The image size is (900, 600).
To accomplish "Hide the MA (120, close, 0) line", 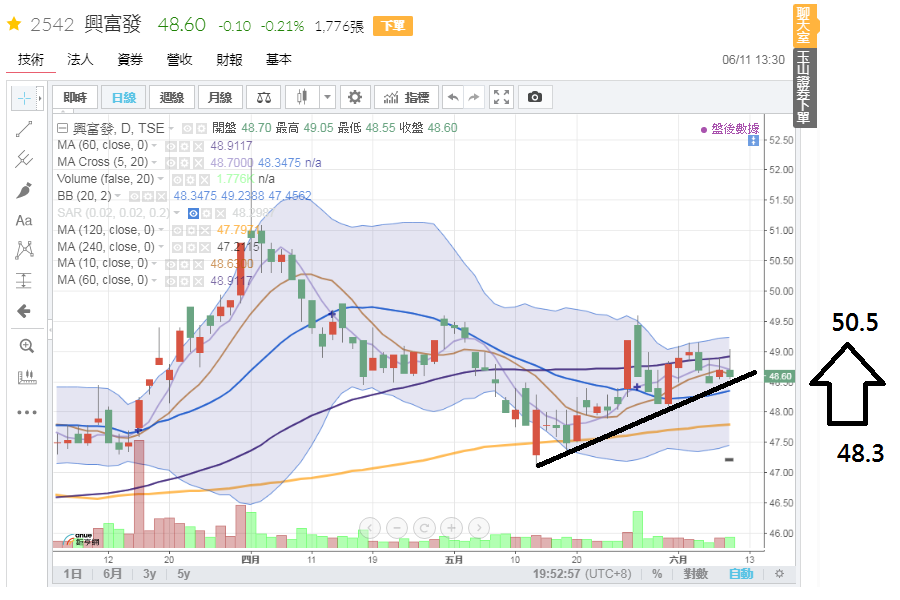I will pyautogui.click(x=177, y=231).
